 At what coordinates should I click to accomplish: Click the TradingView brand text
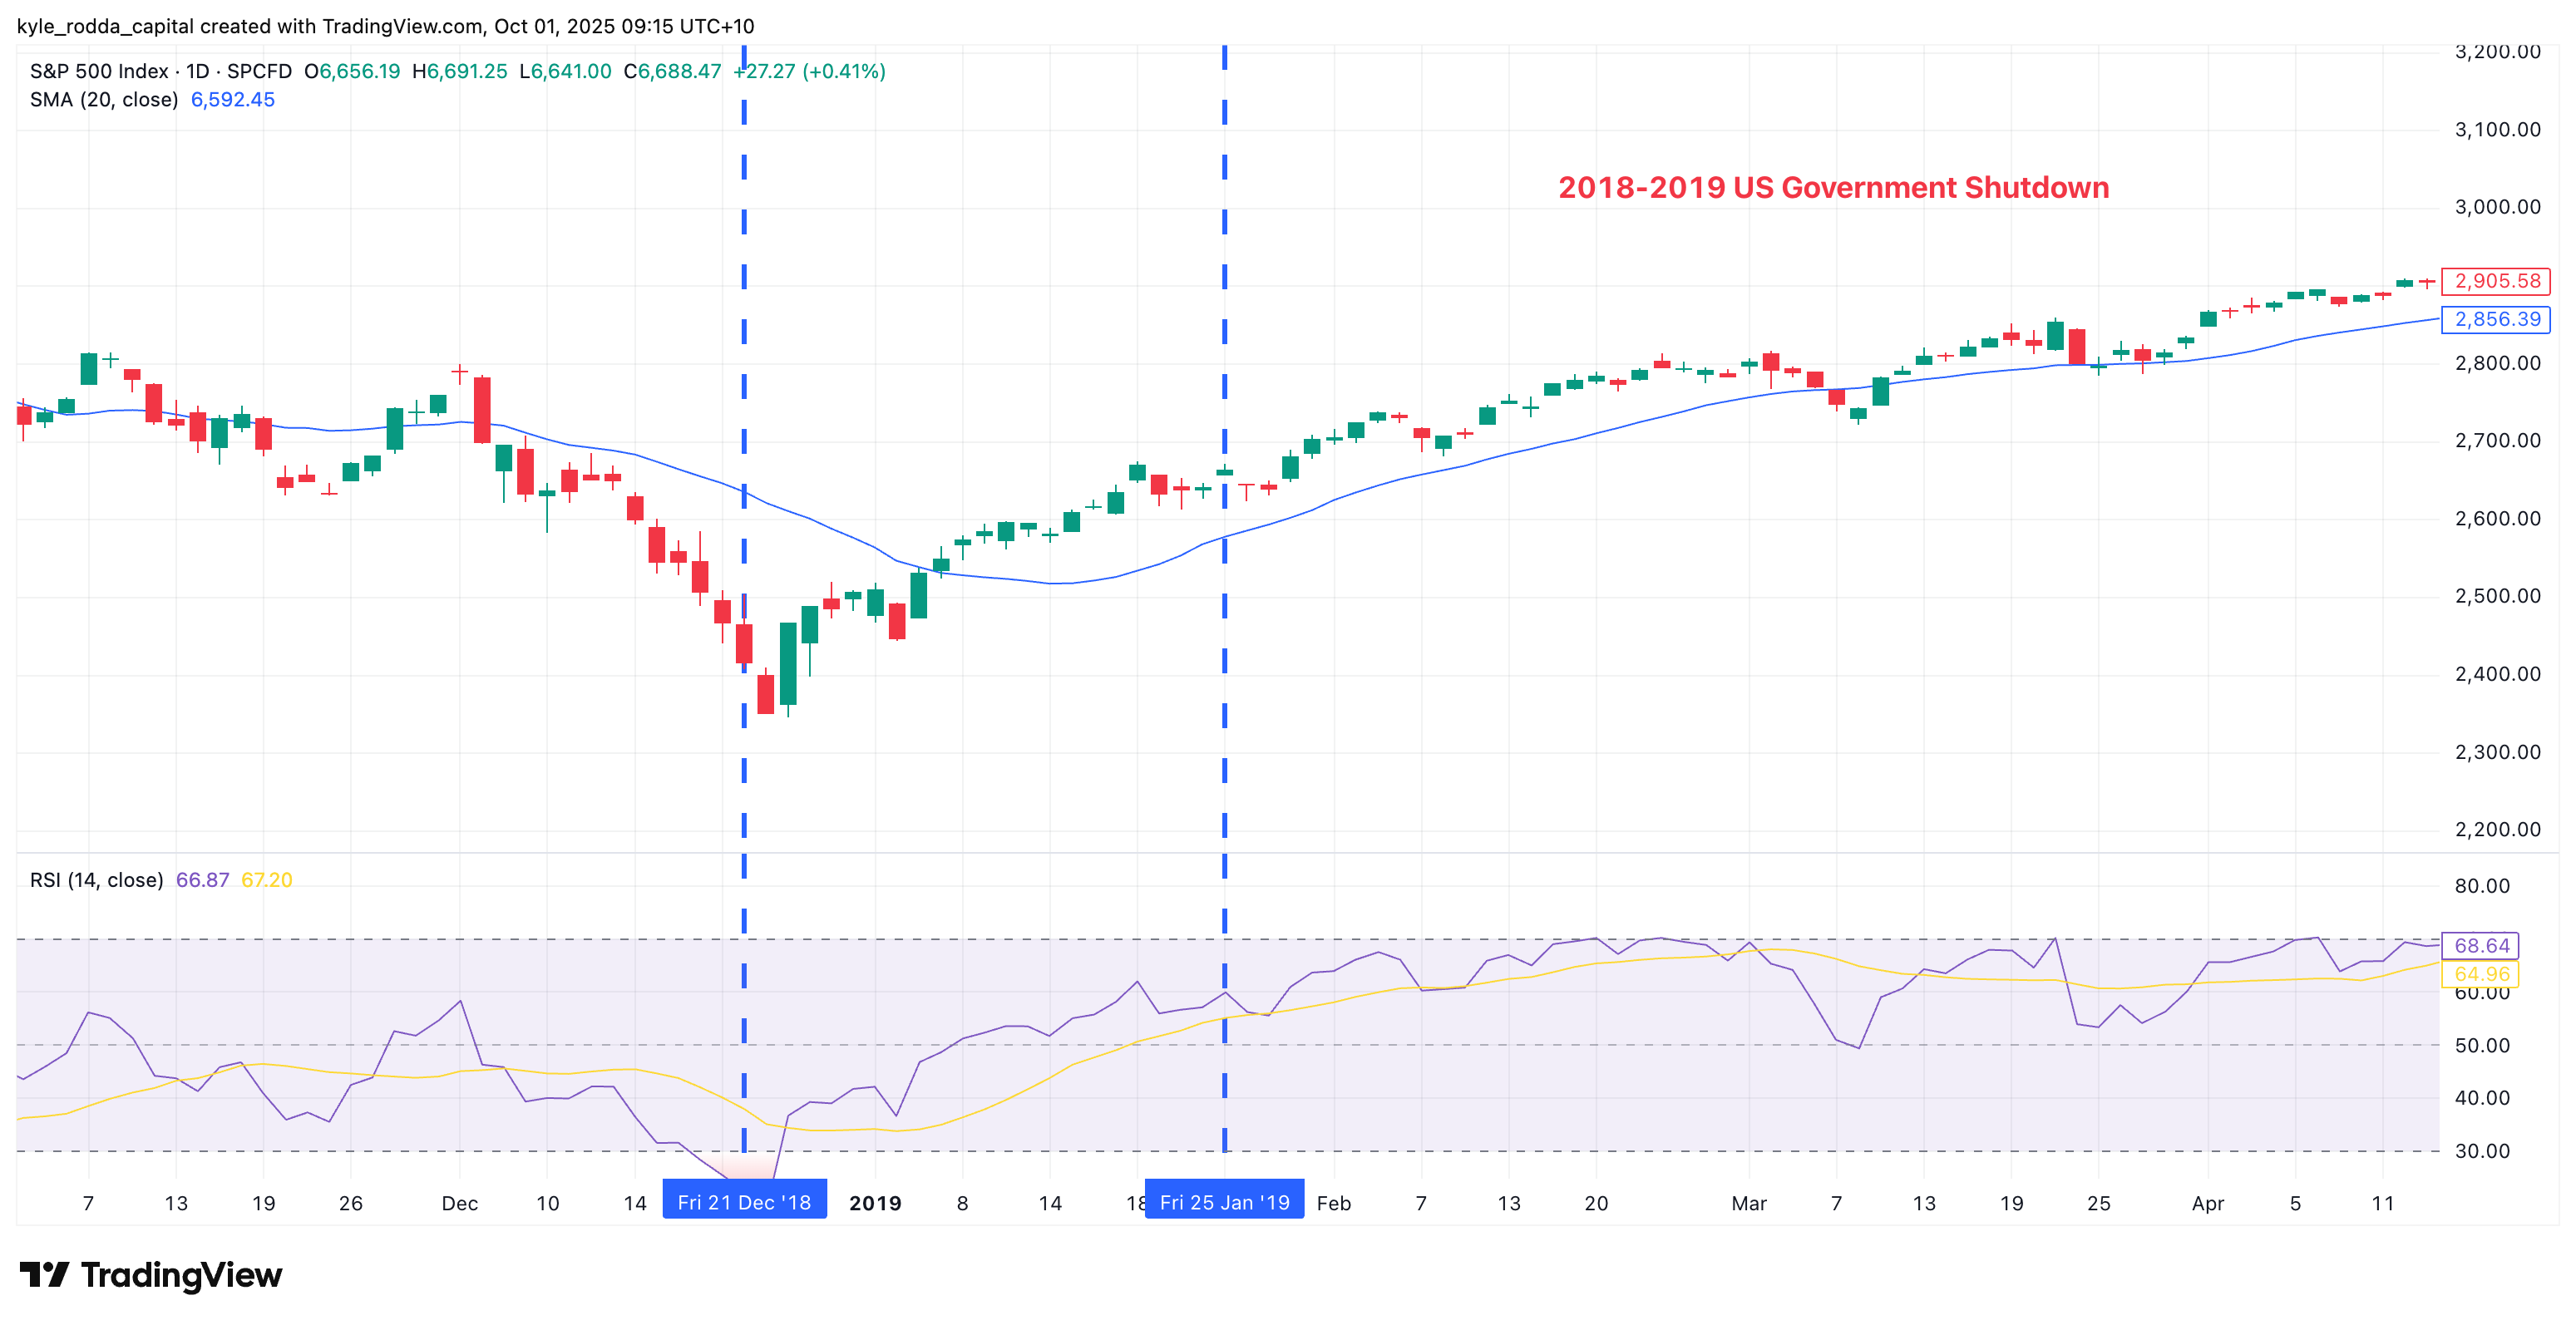click(181, 1275)
